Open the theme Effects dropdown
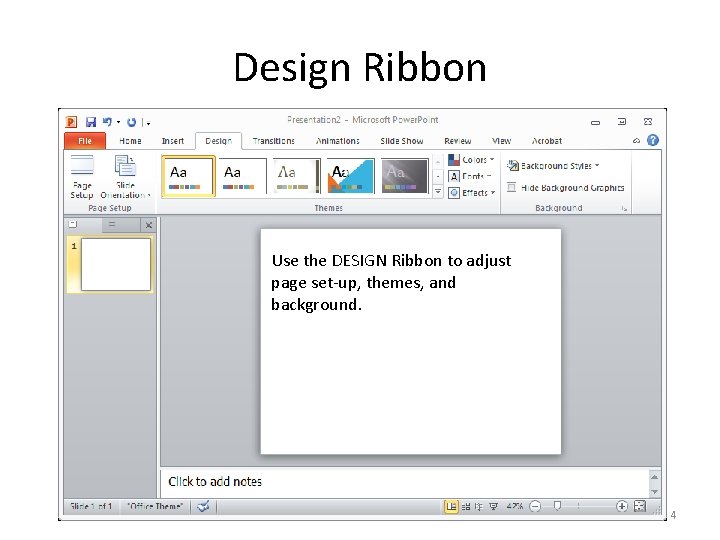This screenshot has height=540, width=720. [472, 193]
